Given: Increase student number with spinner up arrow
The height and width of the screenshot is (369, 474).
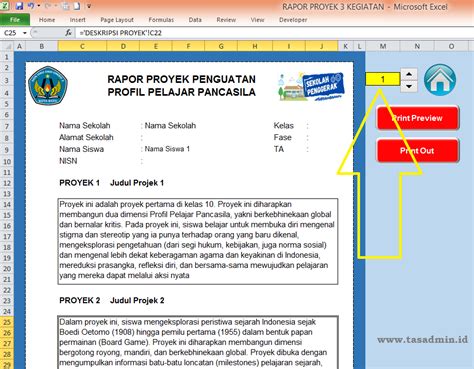Looking at the screenshot, I should coord(409,74).
